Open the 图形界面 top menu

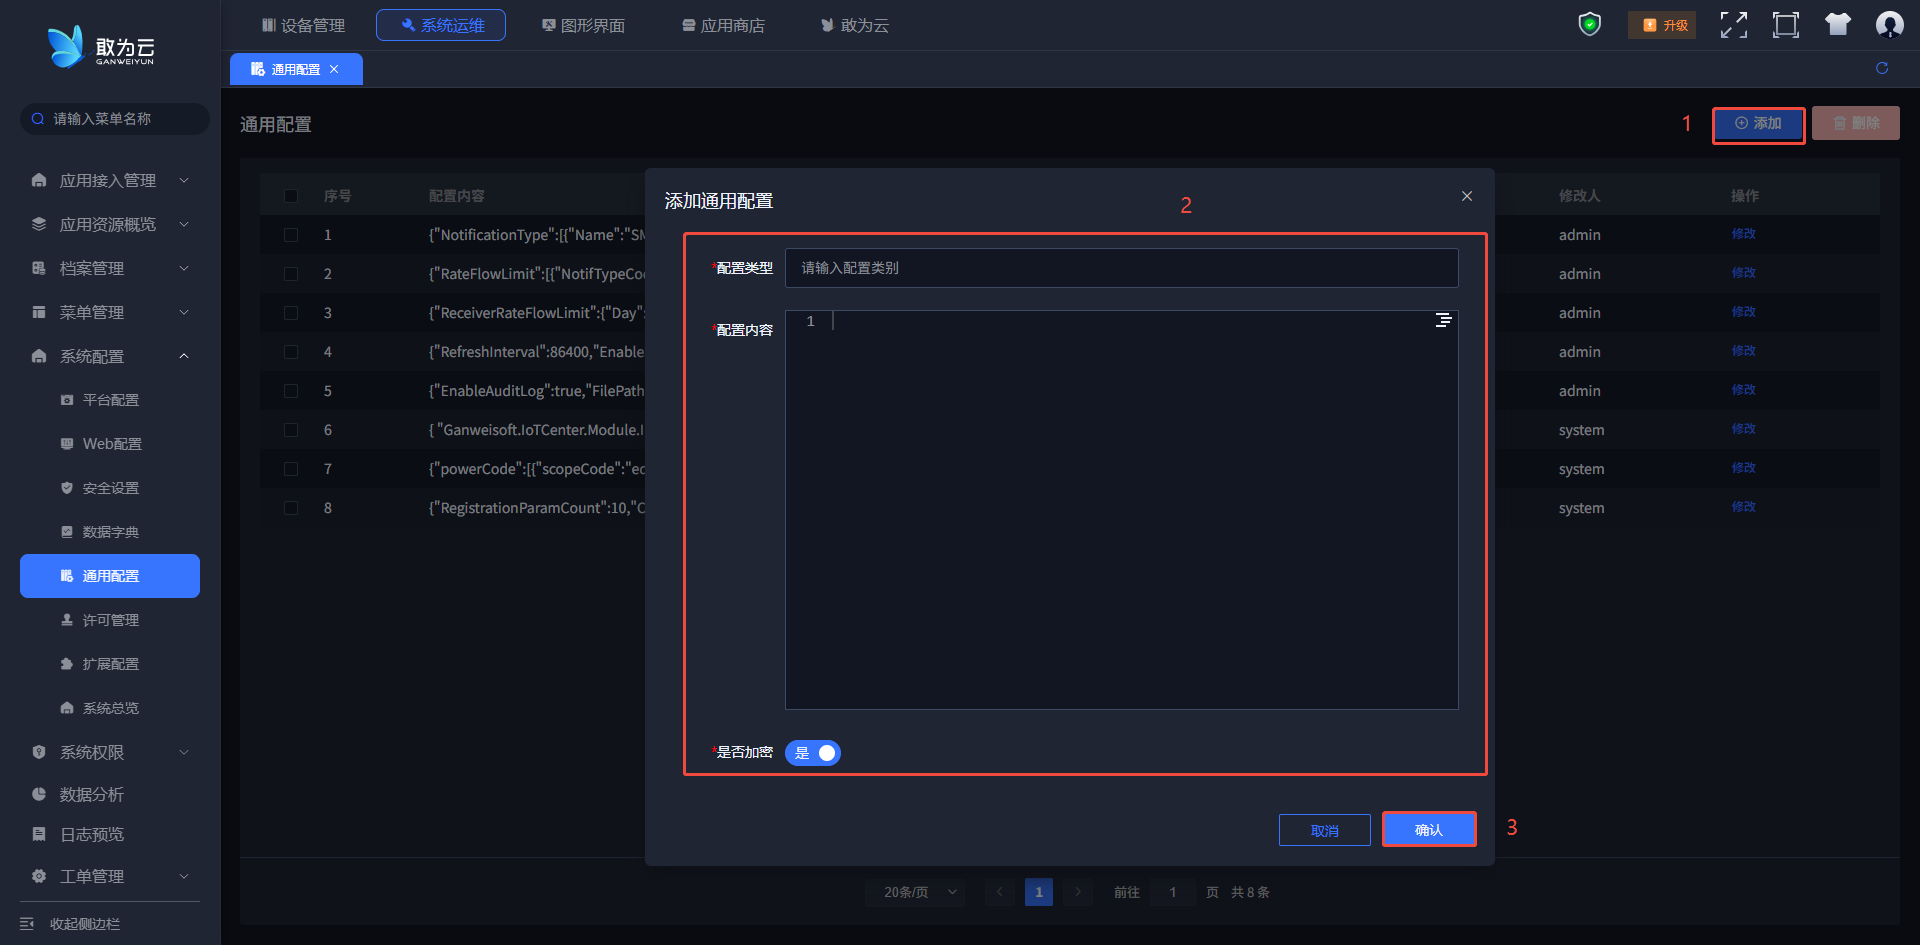tap(583, 25)
